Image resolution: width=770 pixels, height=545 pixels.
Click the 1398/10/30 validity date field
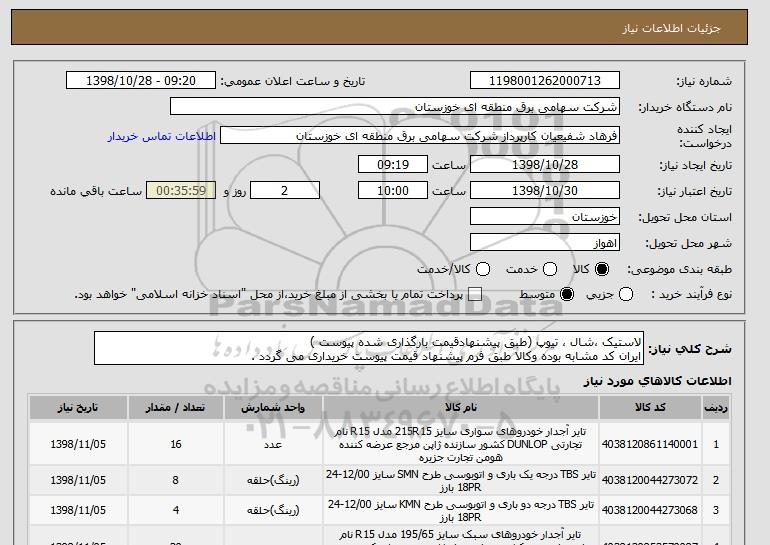coord(544,190)
